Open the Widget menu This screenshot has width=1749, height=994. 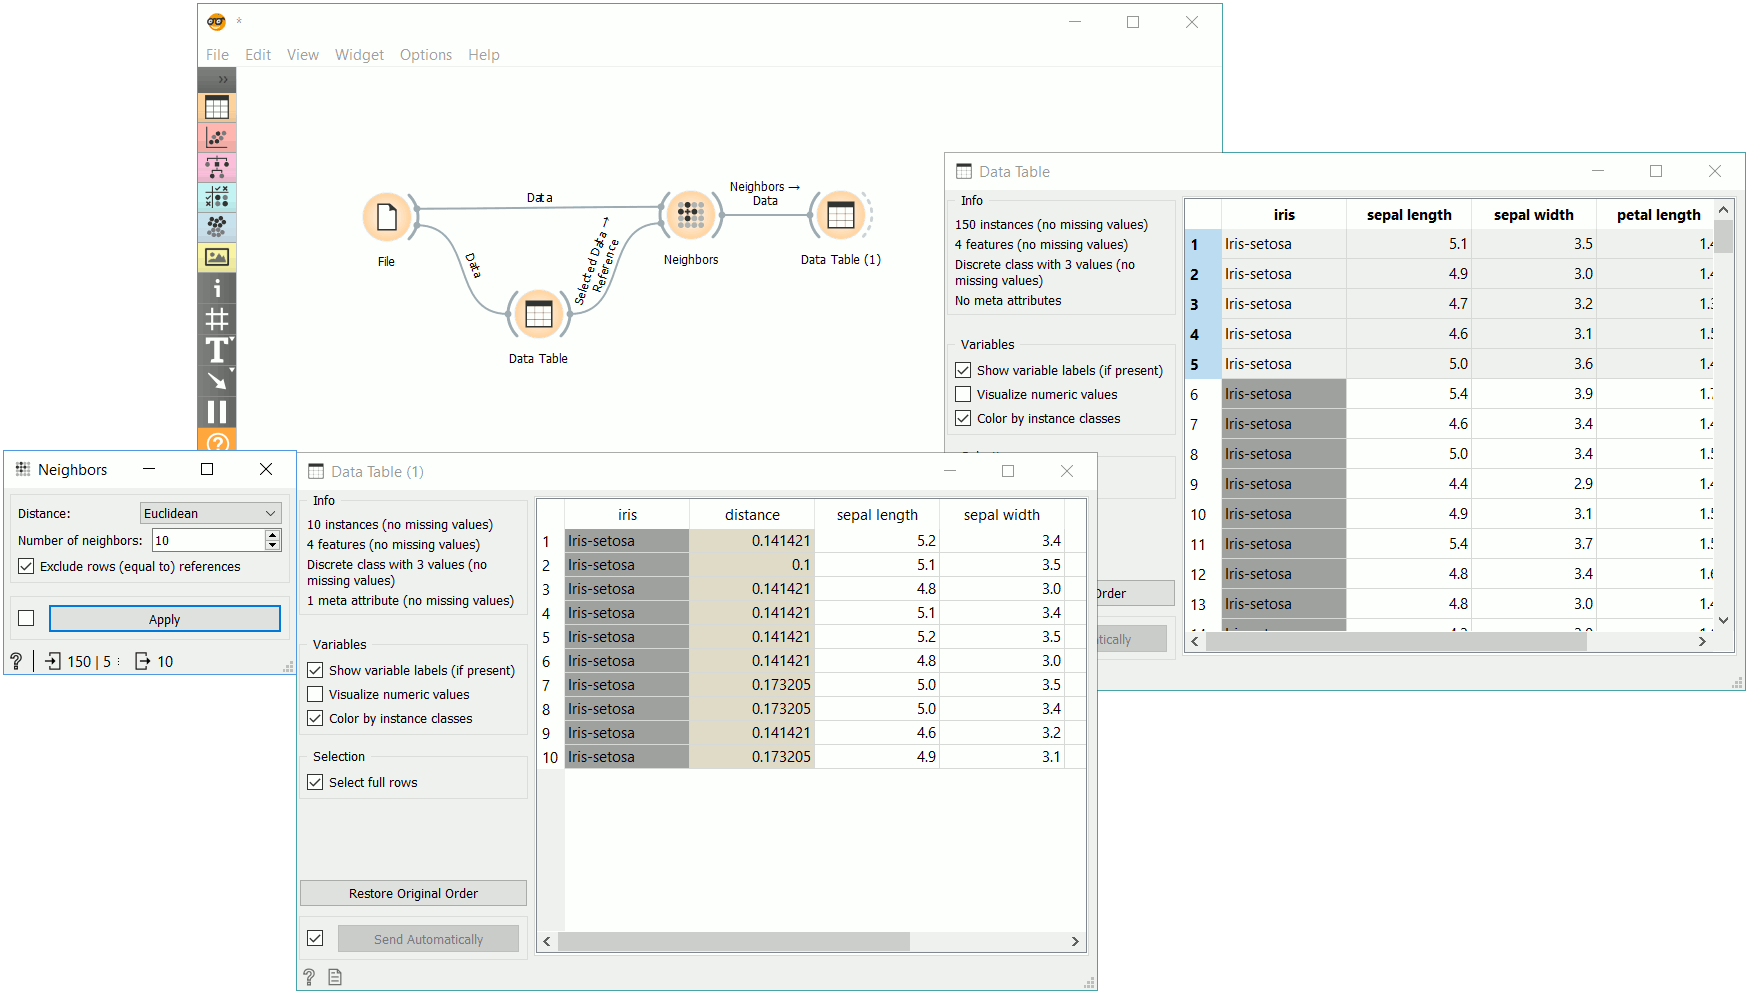tap(359, 55)
